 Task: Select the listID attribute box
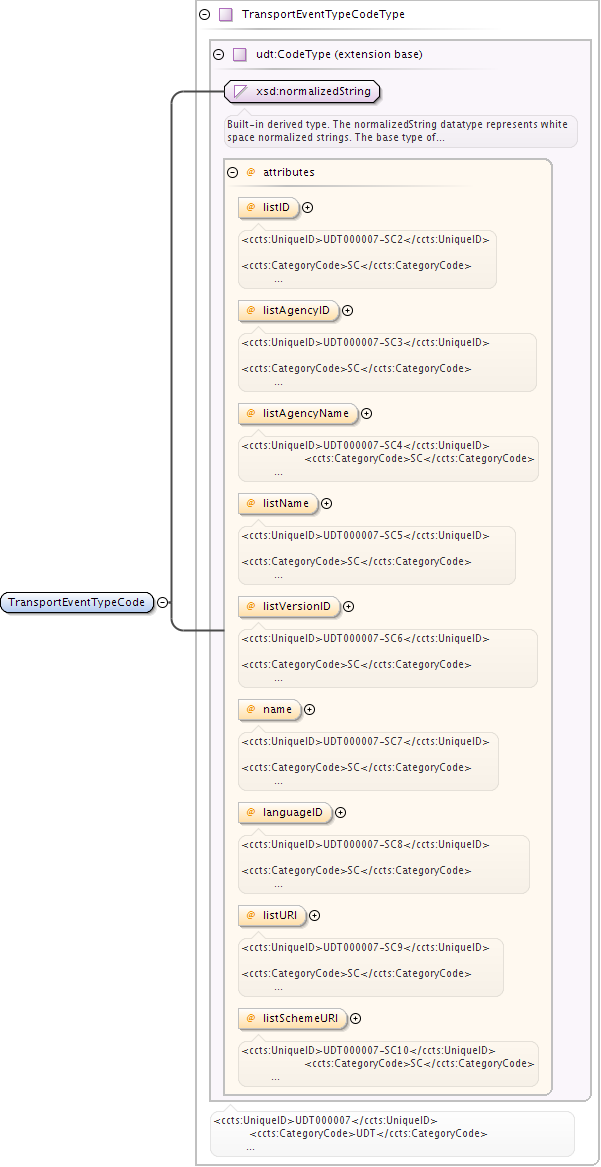tap(269, 208)
